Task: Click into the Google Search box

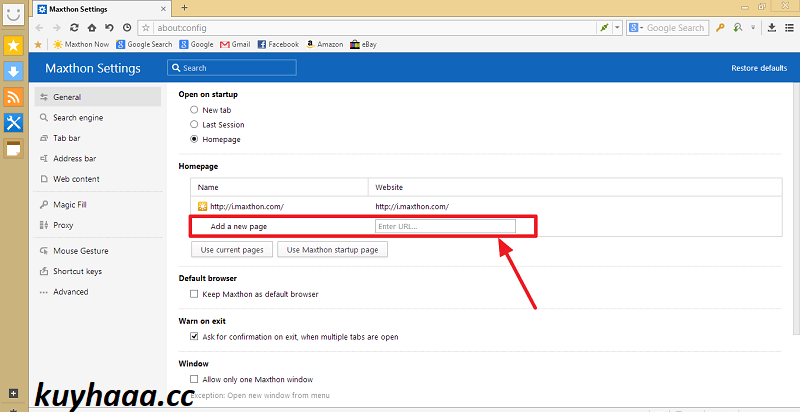Action: coord(676,28)
